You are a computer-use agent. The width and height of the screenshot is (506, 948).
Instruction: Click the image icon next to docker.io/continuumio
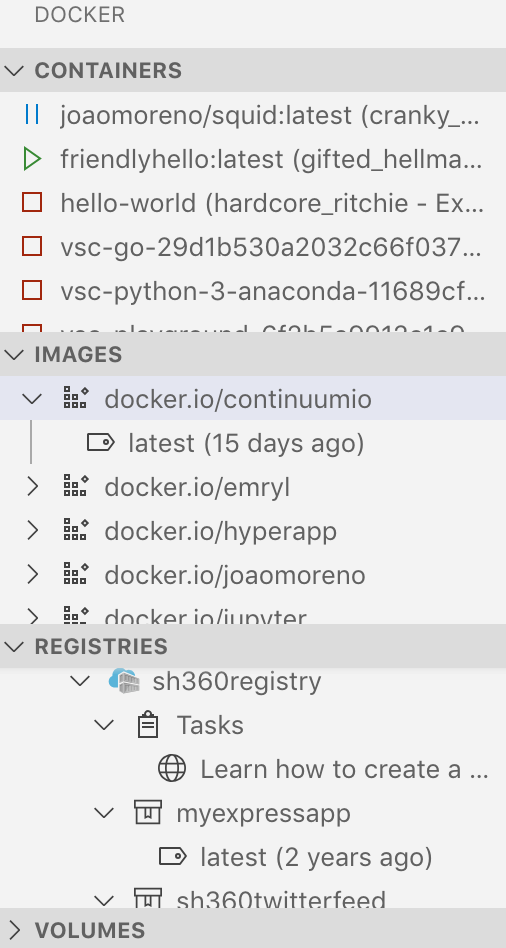coord(76,398)
